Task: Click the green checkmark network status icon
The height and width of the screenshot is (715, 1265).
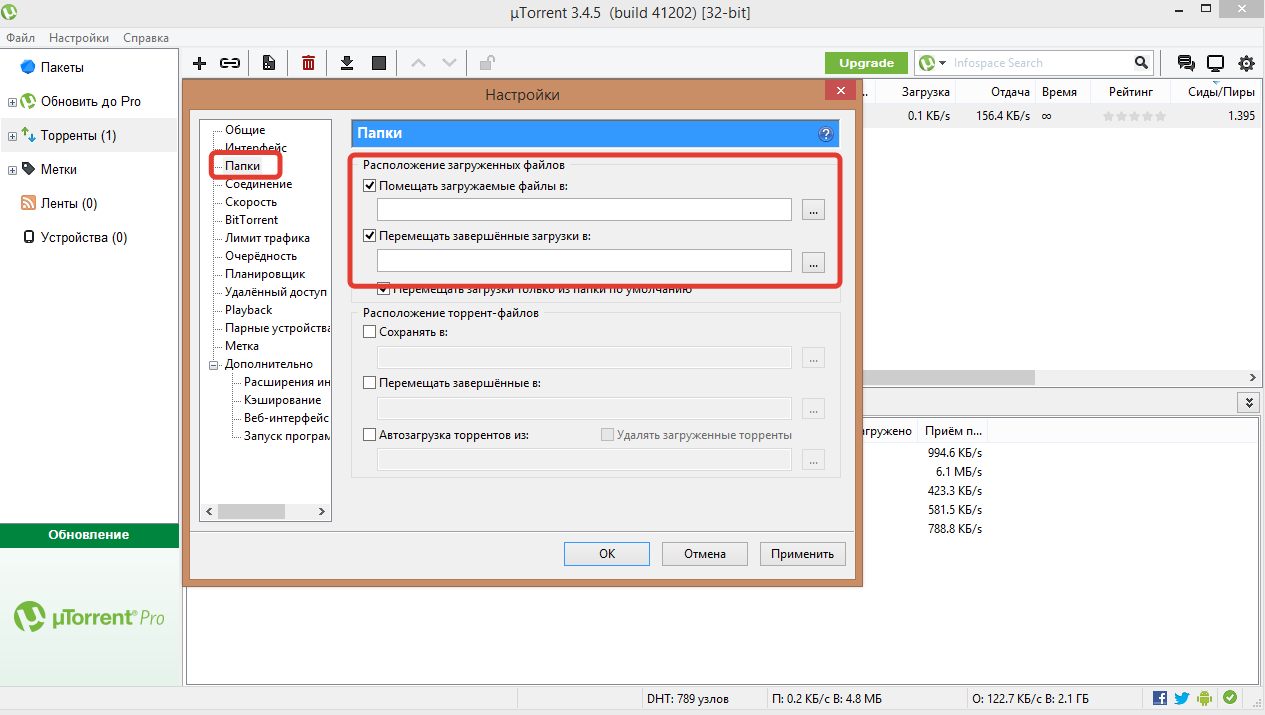Action: [1230, 698]
